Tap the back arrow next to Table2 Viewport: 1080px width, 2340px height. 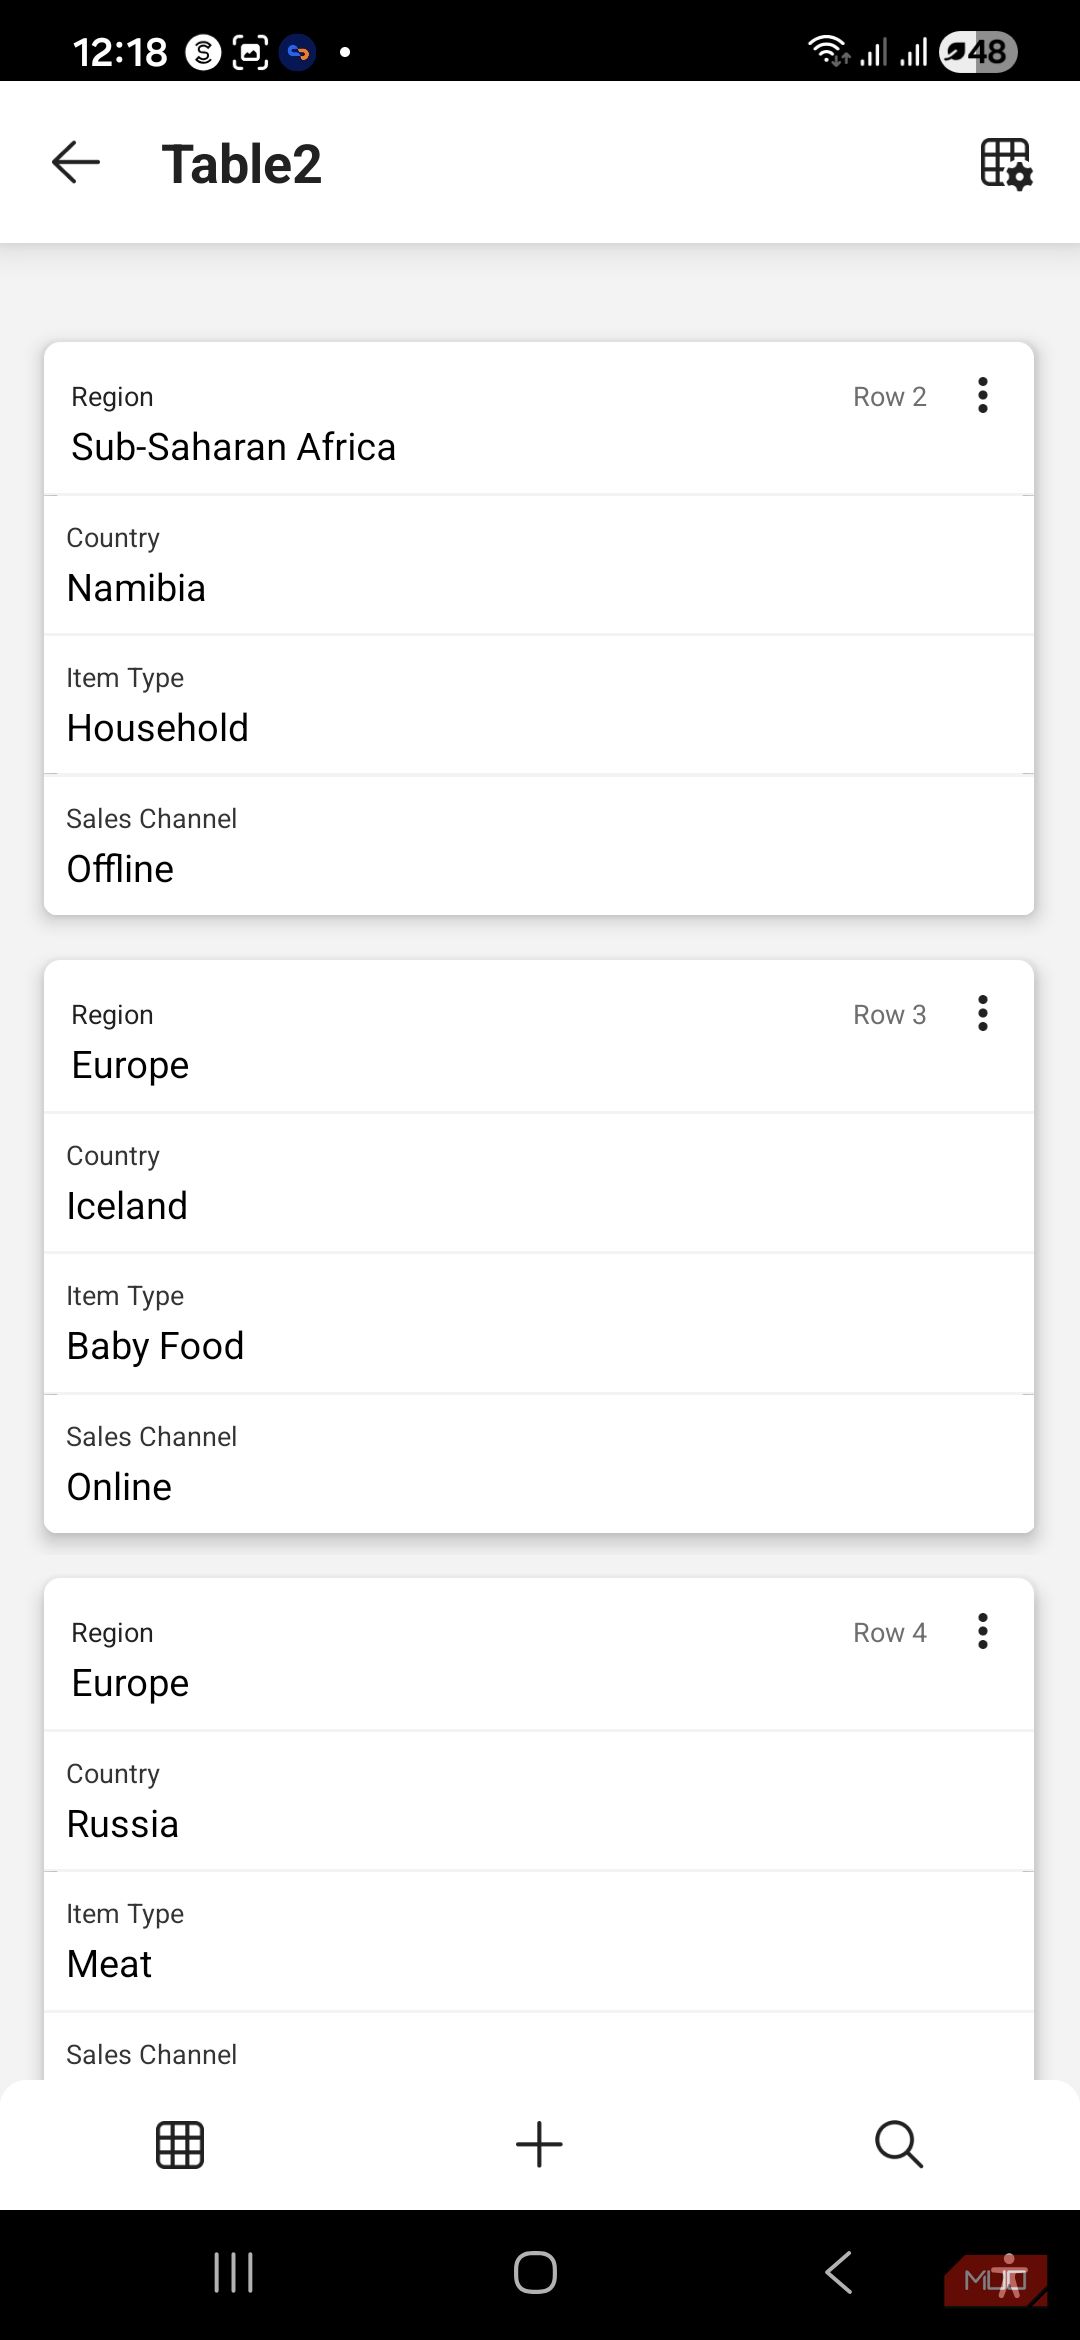point(76,162)
